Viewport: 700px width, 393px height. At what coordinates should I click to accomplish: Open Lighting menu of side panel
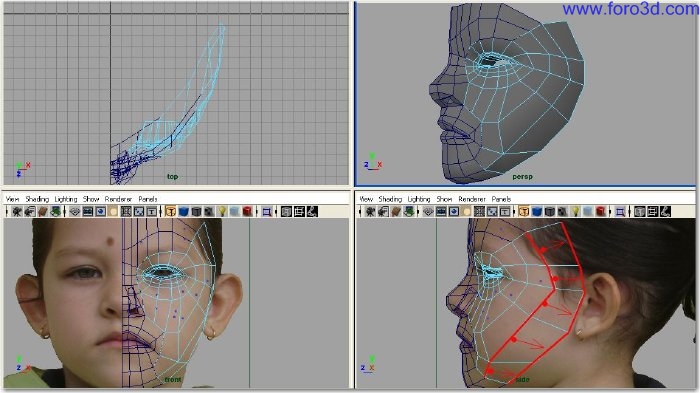pos(419,199)
